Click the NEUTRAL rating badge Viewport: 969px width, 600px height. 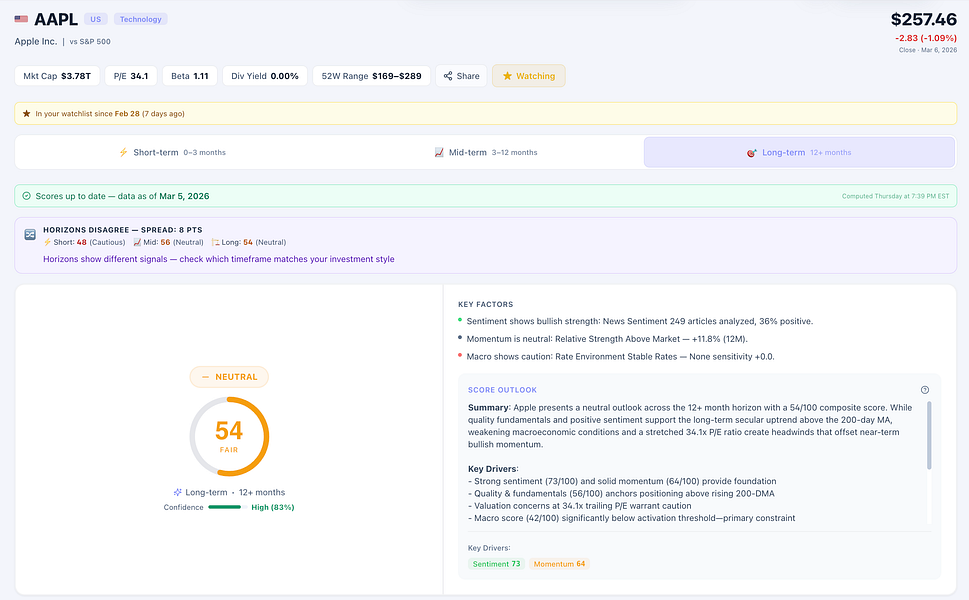pos(229,377)
